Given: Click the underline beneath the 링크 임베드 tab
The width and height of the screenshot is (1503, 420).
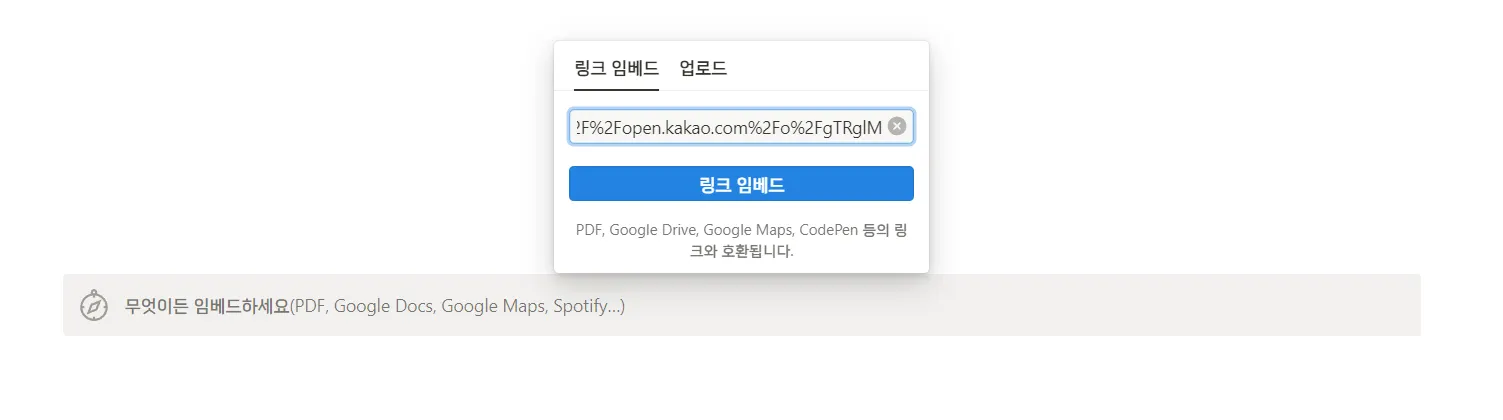Looking at the screenshot, I should pyautogui.click(x=616, y=89).
